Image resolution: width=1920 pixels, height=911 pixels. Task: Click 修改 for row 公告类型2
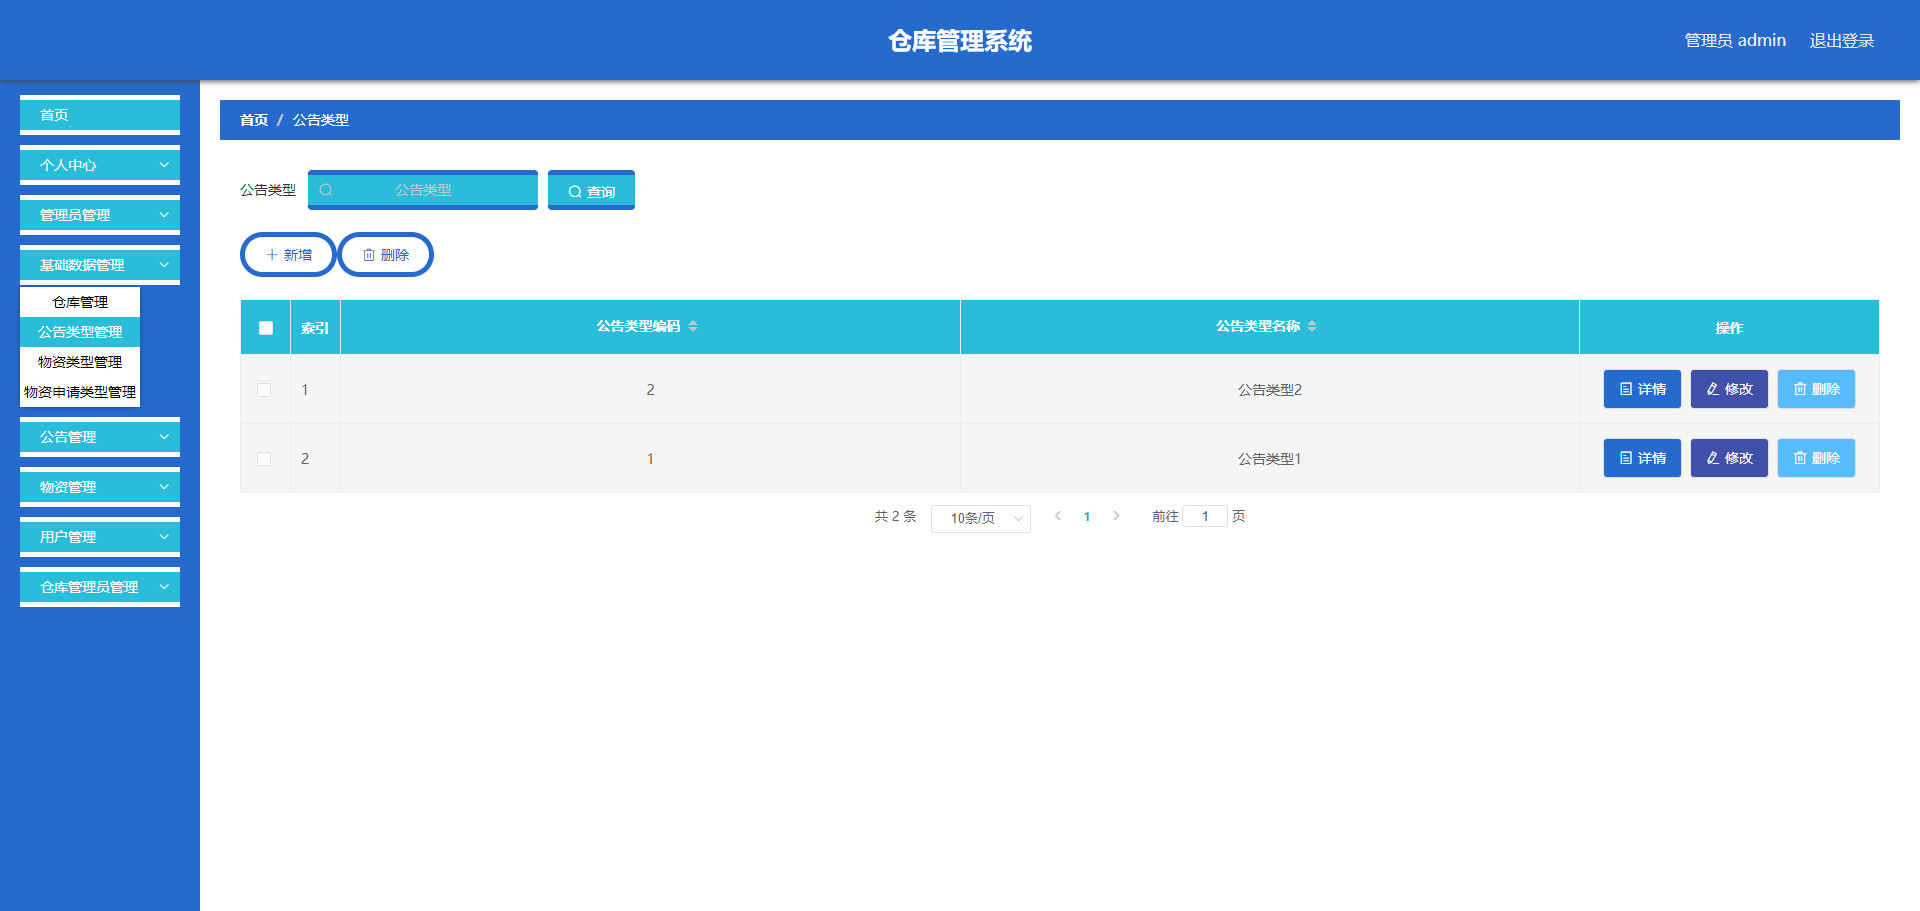tap(1729, 389)
